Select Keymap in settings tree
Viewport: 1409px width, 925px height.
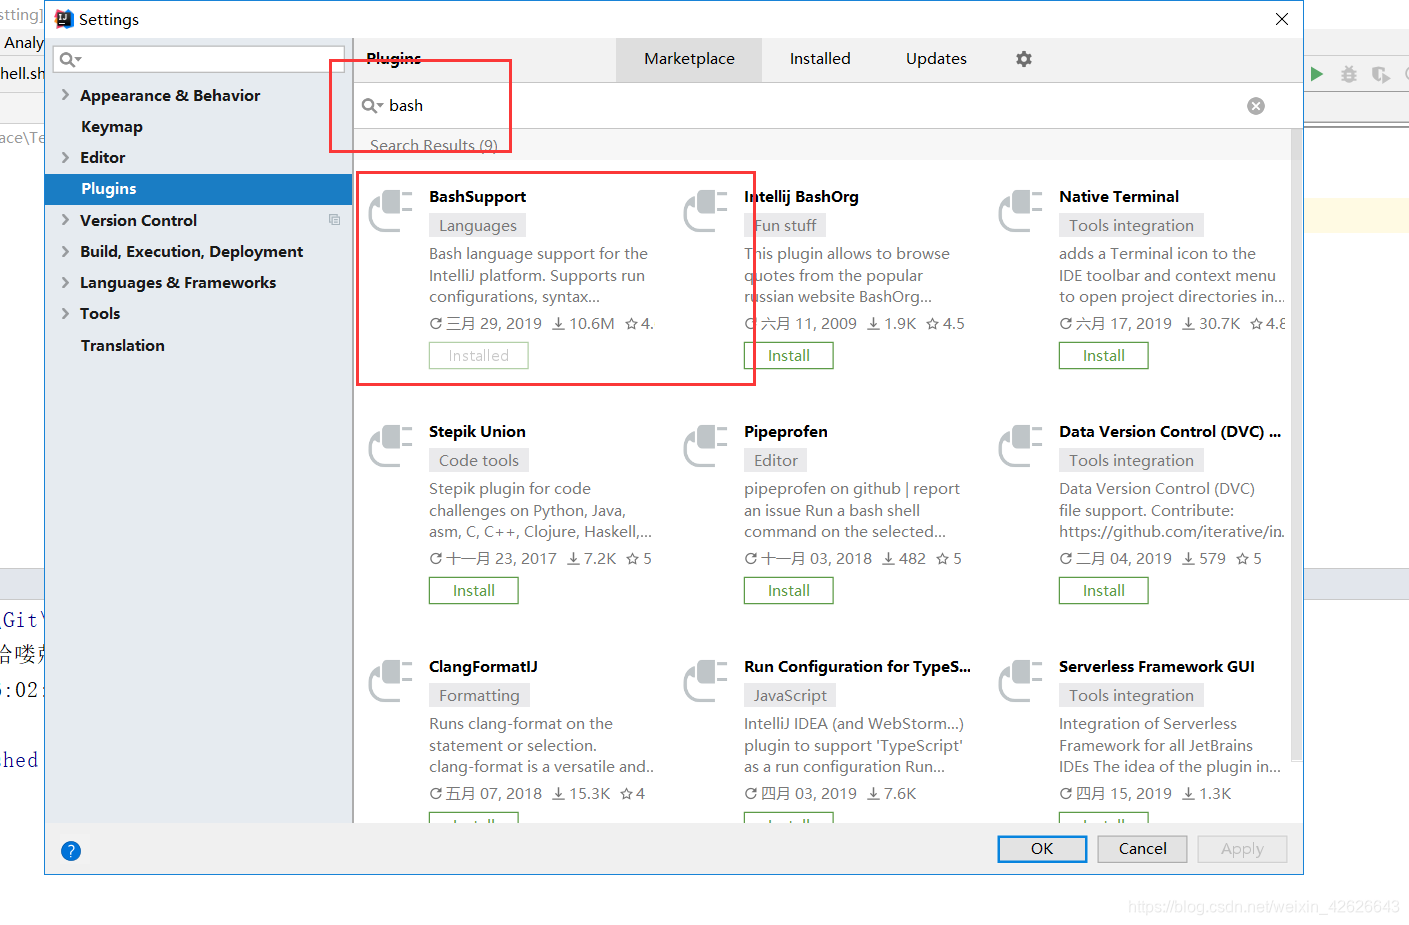coord(112,127)
